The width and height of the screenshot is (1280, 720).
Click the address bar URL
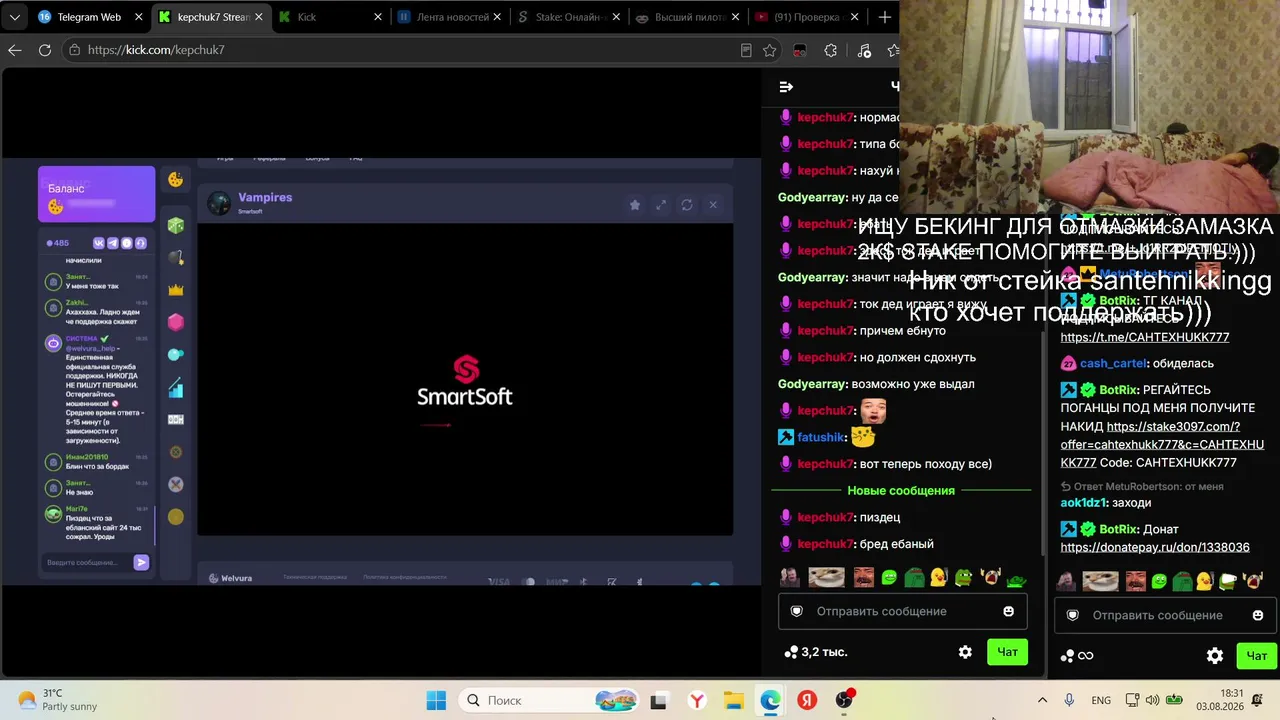point(156,50)
